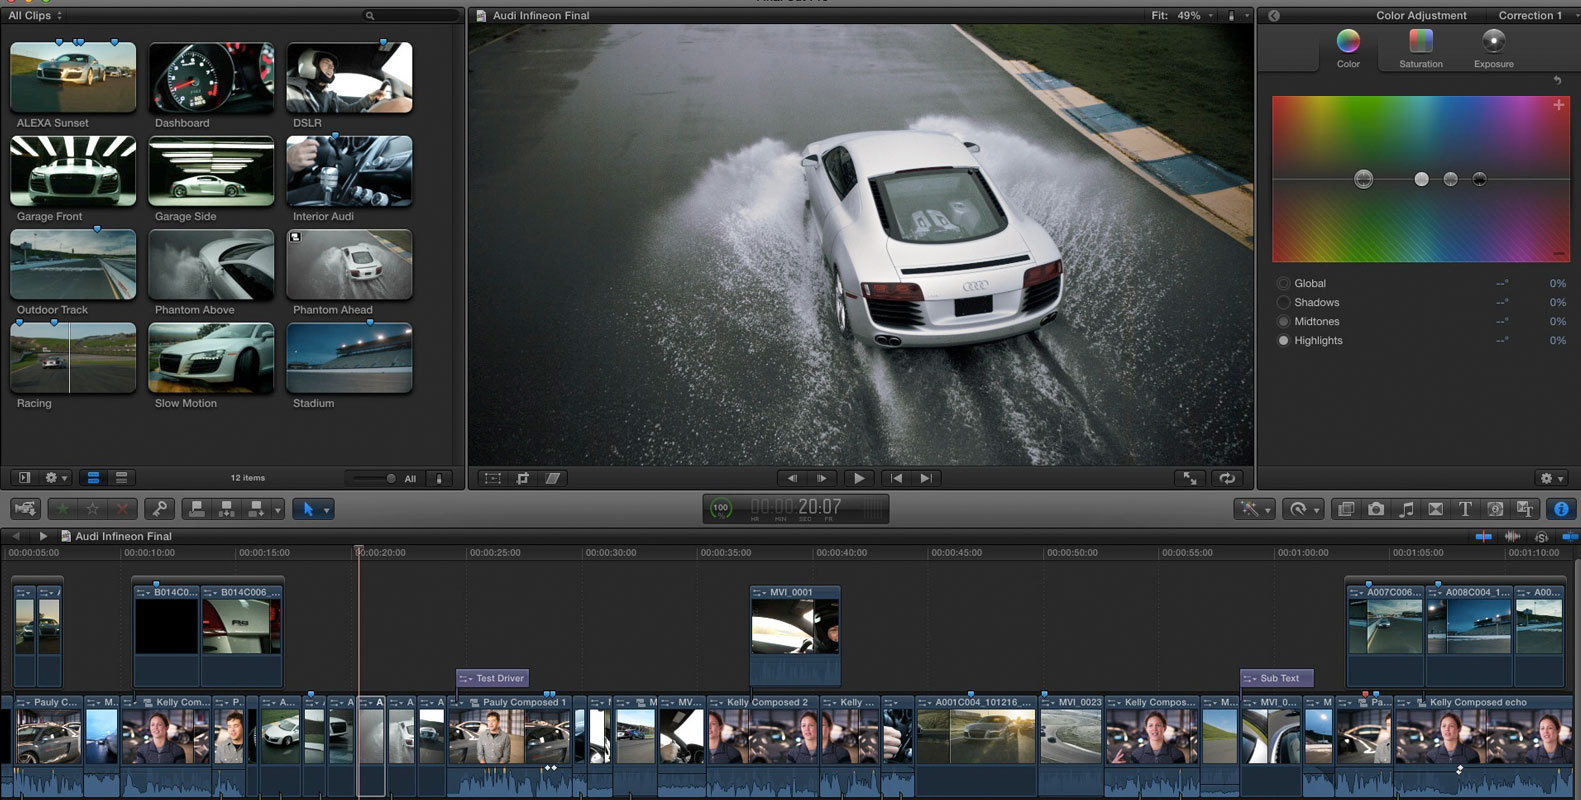This screenshot has width=1581, height=800.
Task: Switch the browser to filmstrip view
Action: tap(93, 478)
